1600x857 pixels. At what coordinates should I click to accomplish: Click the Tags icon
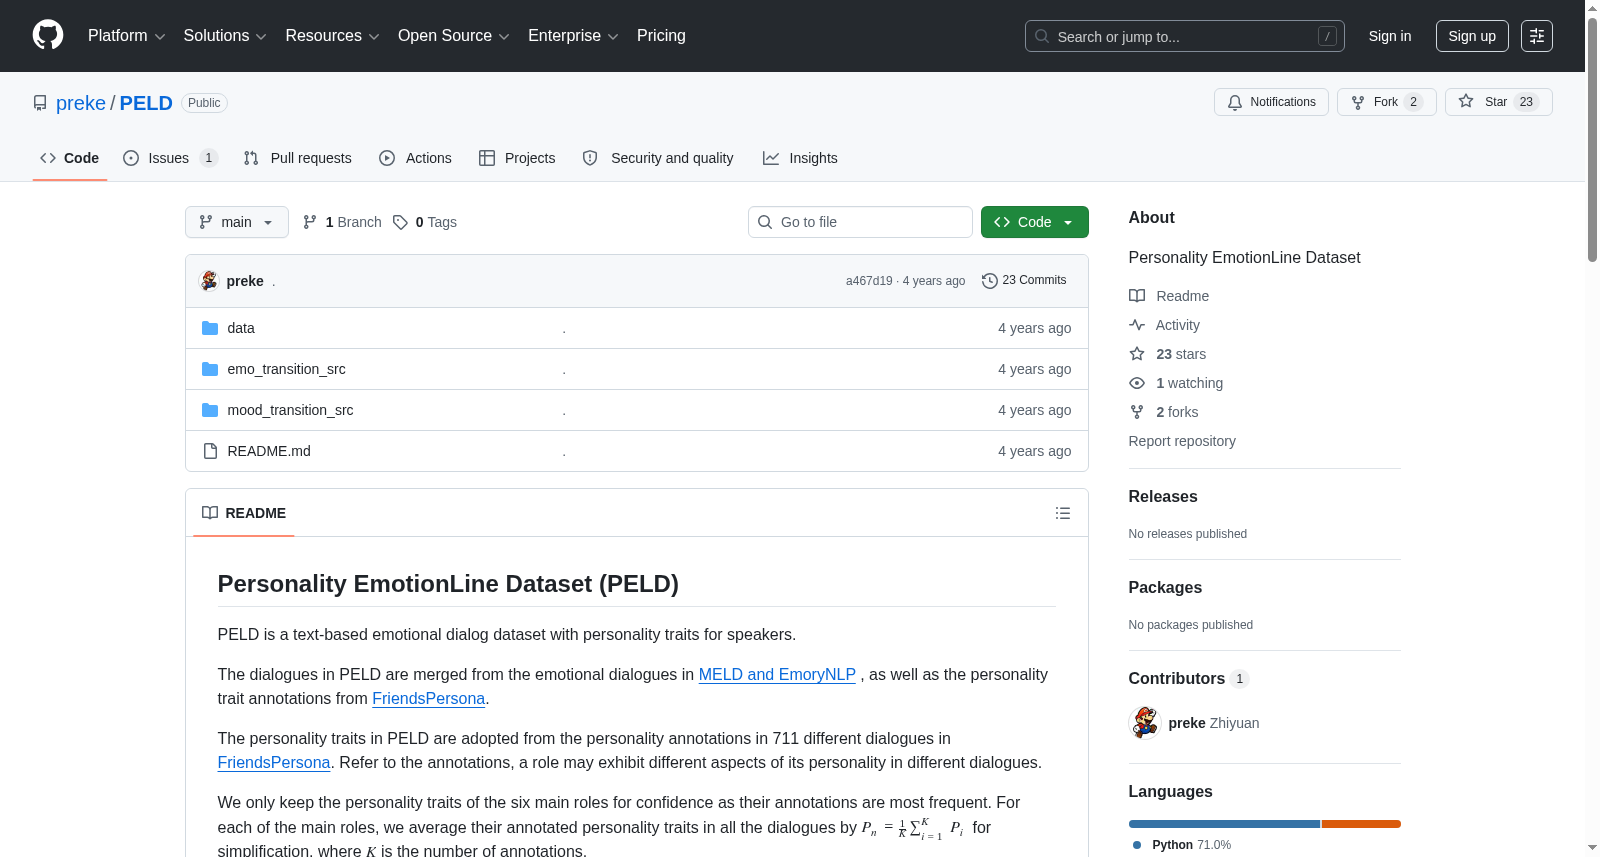[x=400, y=222]
